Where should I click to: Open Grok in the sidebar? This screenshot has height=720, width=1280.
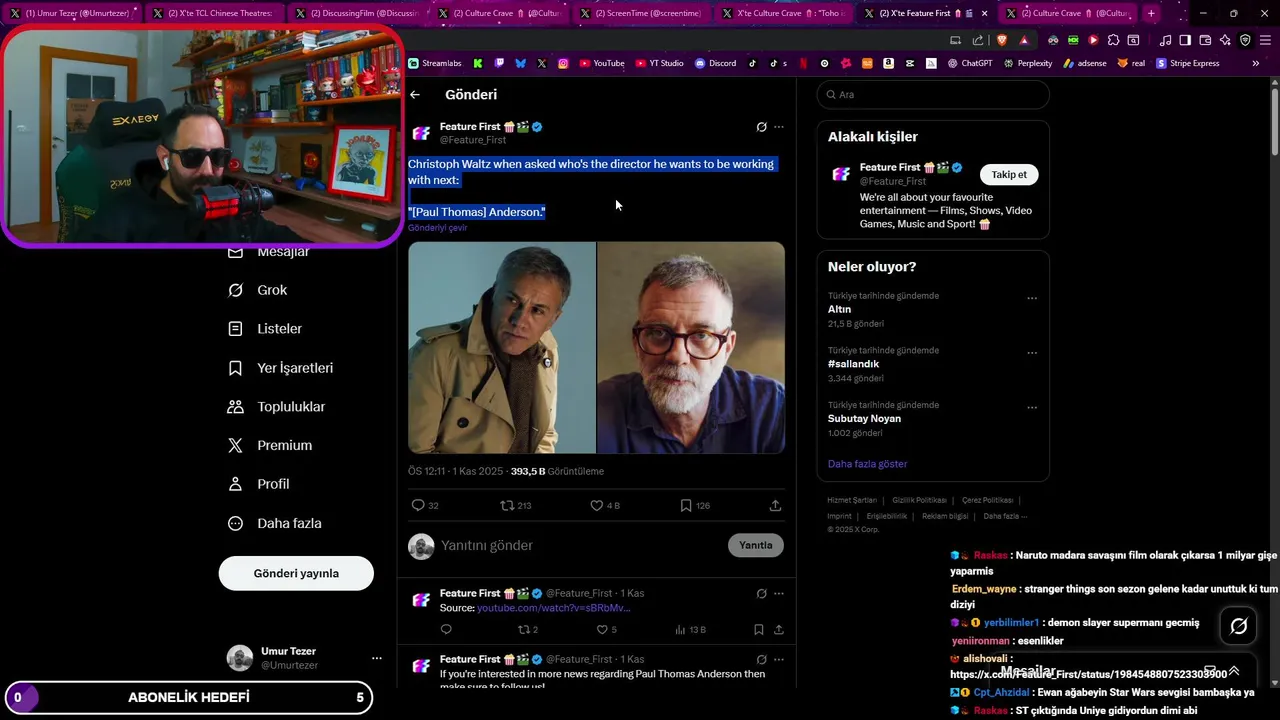[257, 290]
